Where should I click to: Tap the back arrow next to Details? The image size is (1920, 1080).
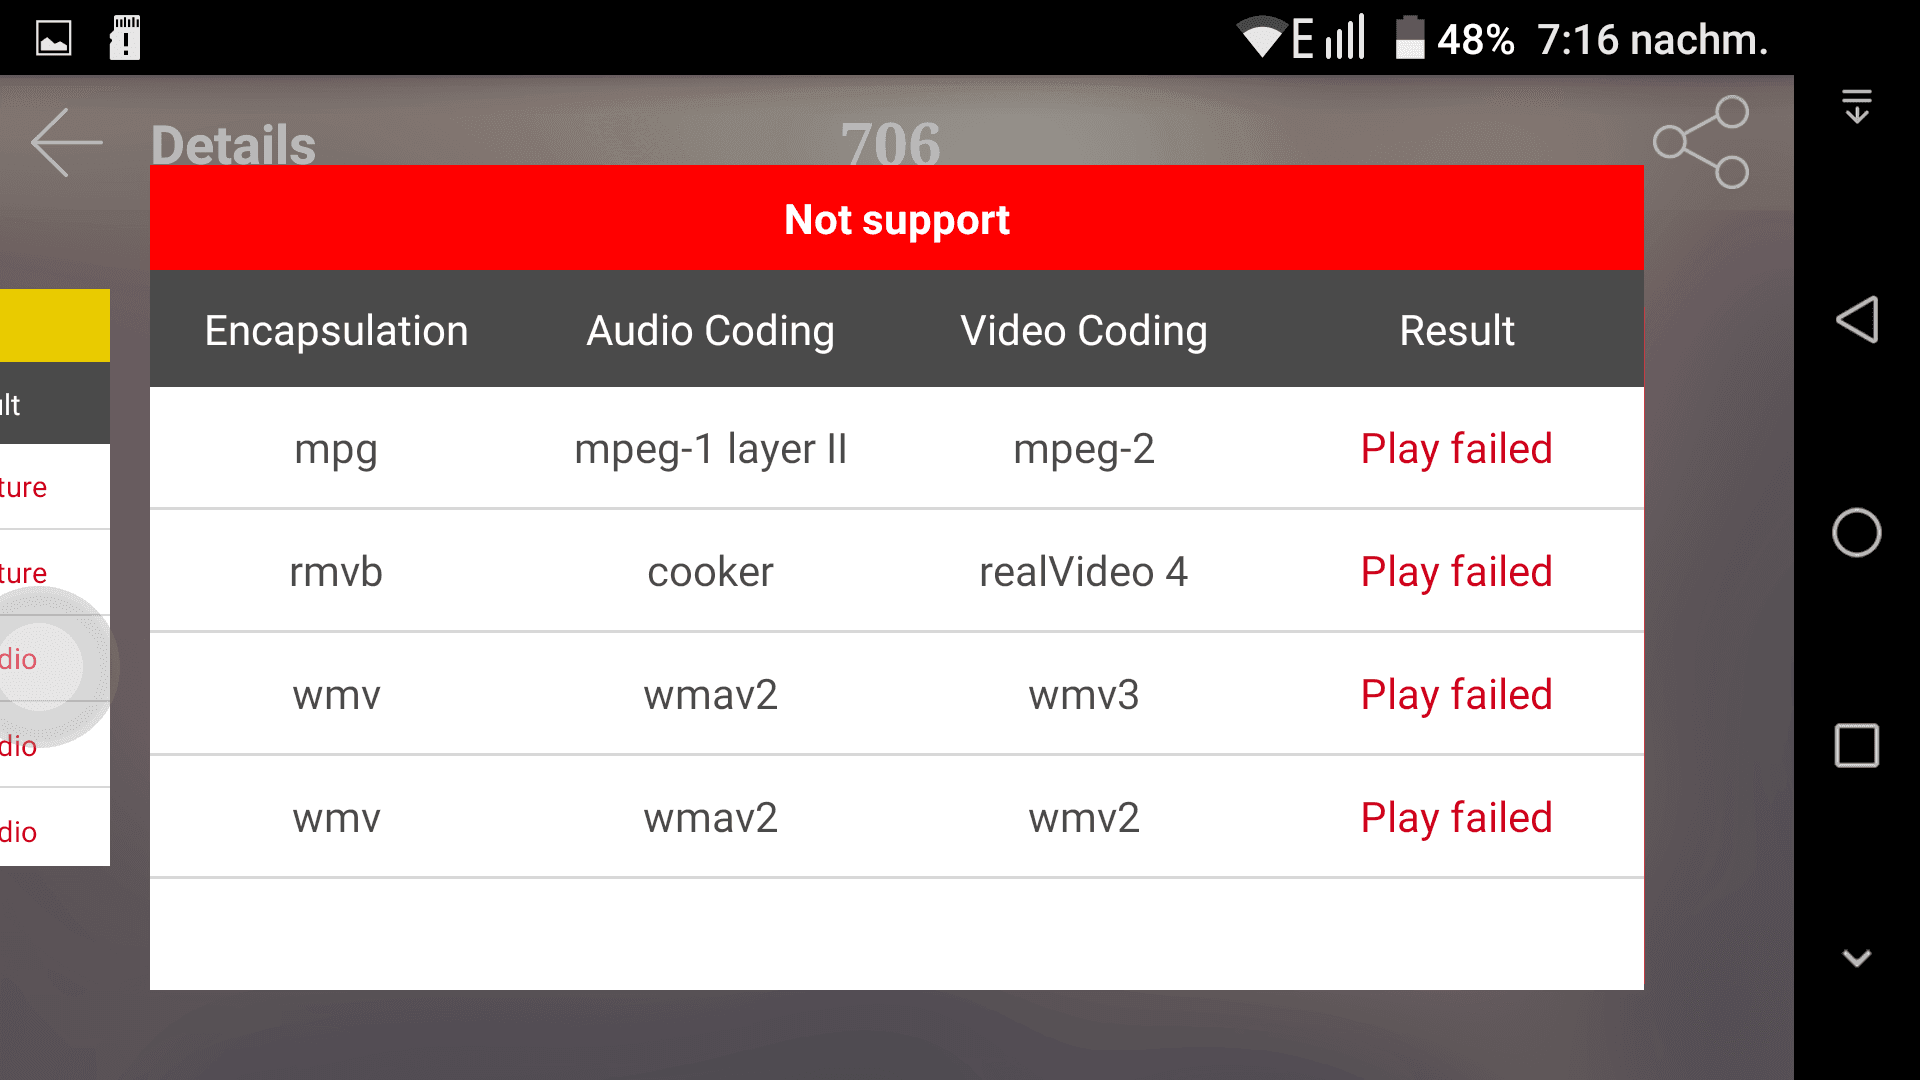[66, 143]
